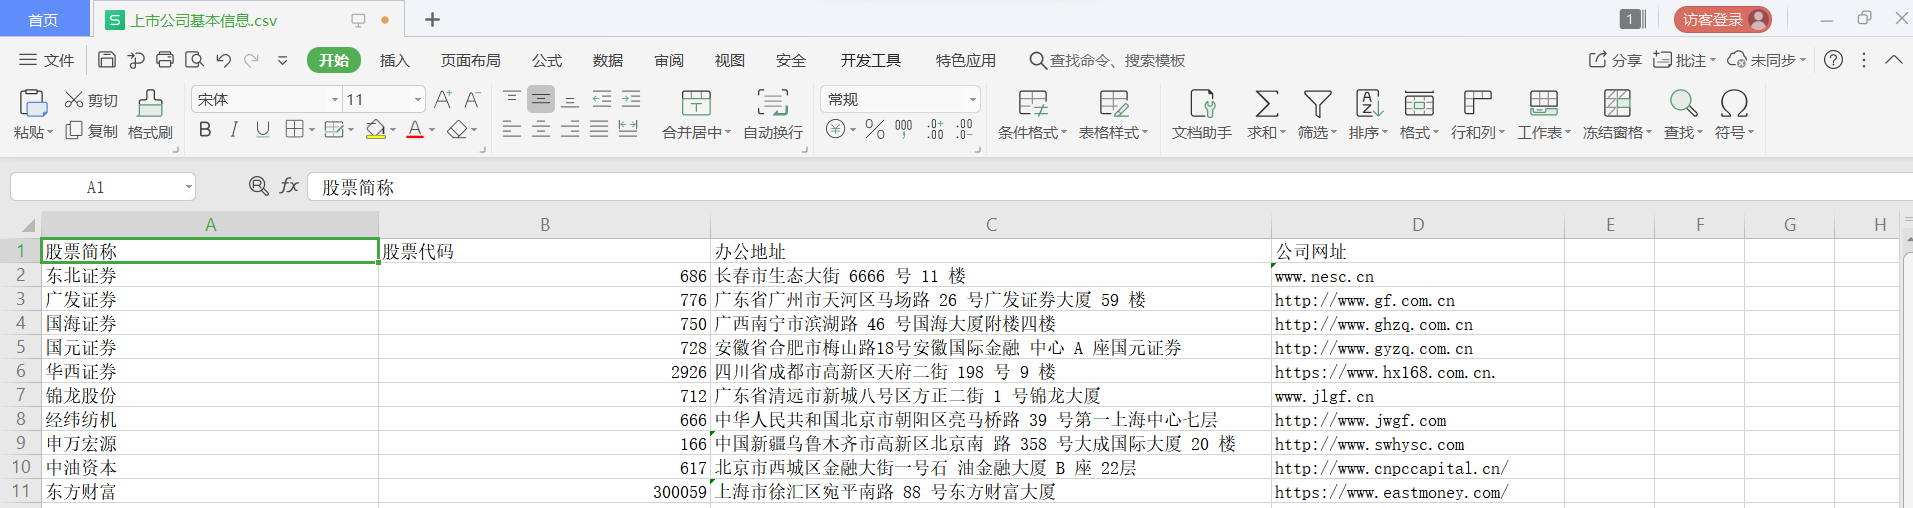Click the 未同步 sync status button
This screenshot has height=508, width=1913.
1767,60
